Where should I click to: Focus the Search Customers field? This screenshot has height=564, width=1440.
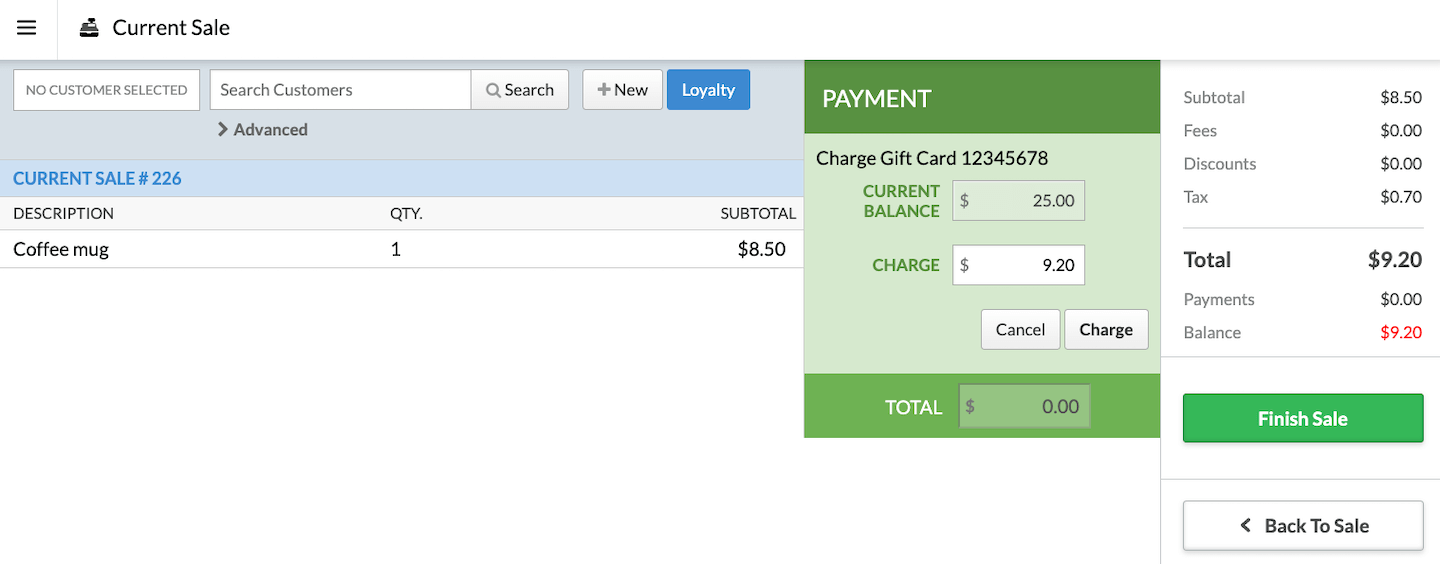pos(340,90)
